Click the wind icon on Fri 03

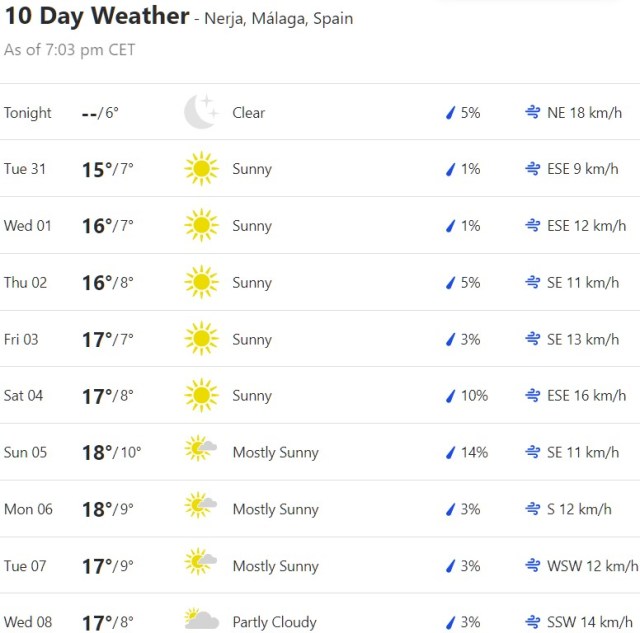[x=533, y=340]
